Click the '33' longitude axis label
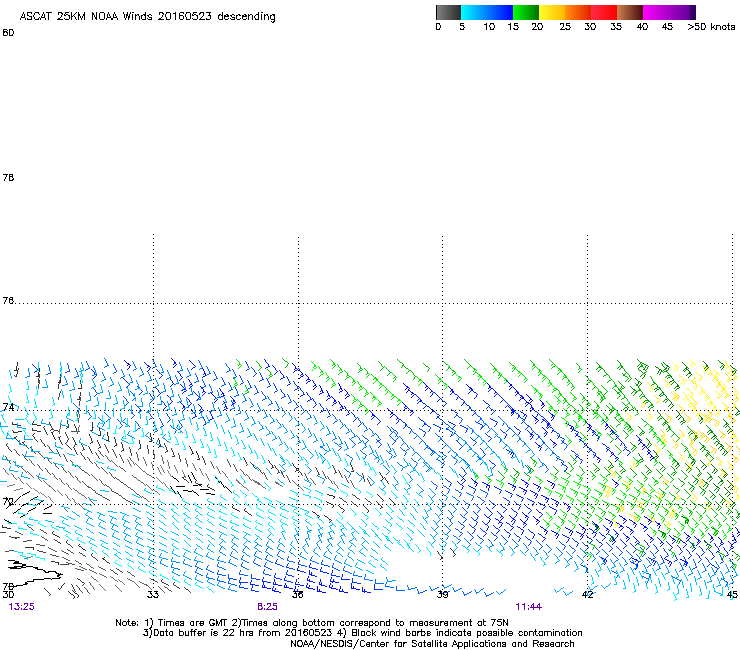The image size is (740, 650). (152, 594)
